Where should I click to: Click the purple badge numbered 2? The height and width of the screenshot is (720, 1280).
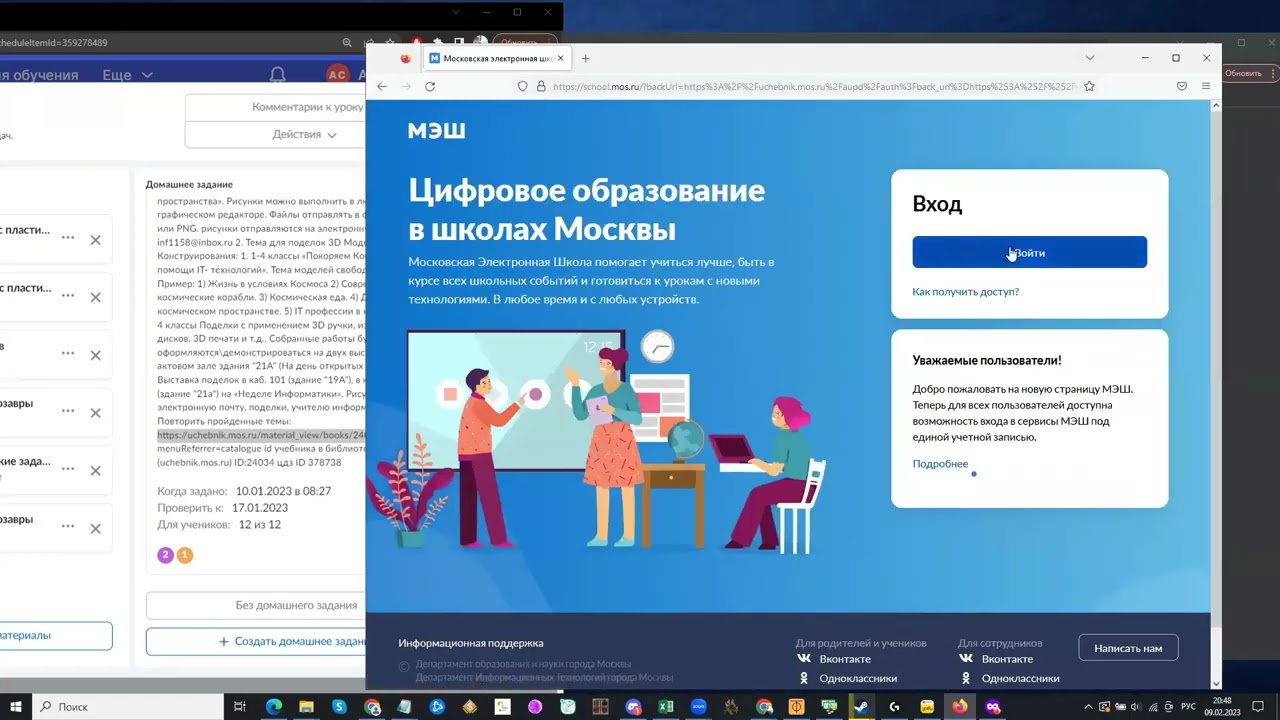click(166, 555)
